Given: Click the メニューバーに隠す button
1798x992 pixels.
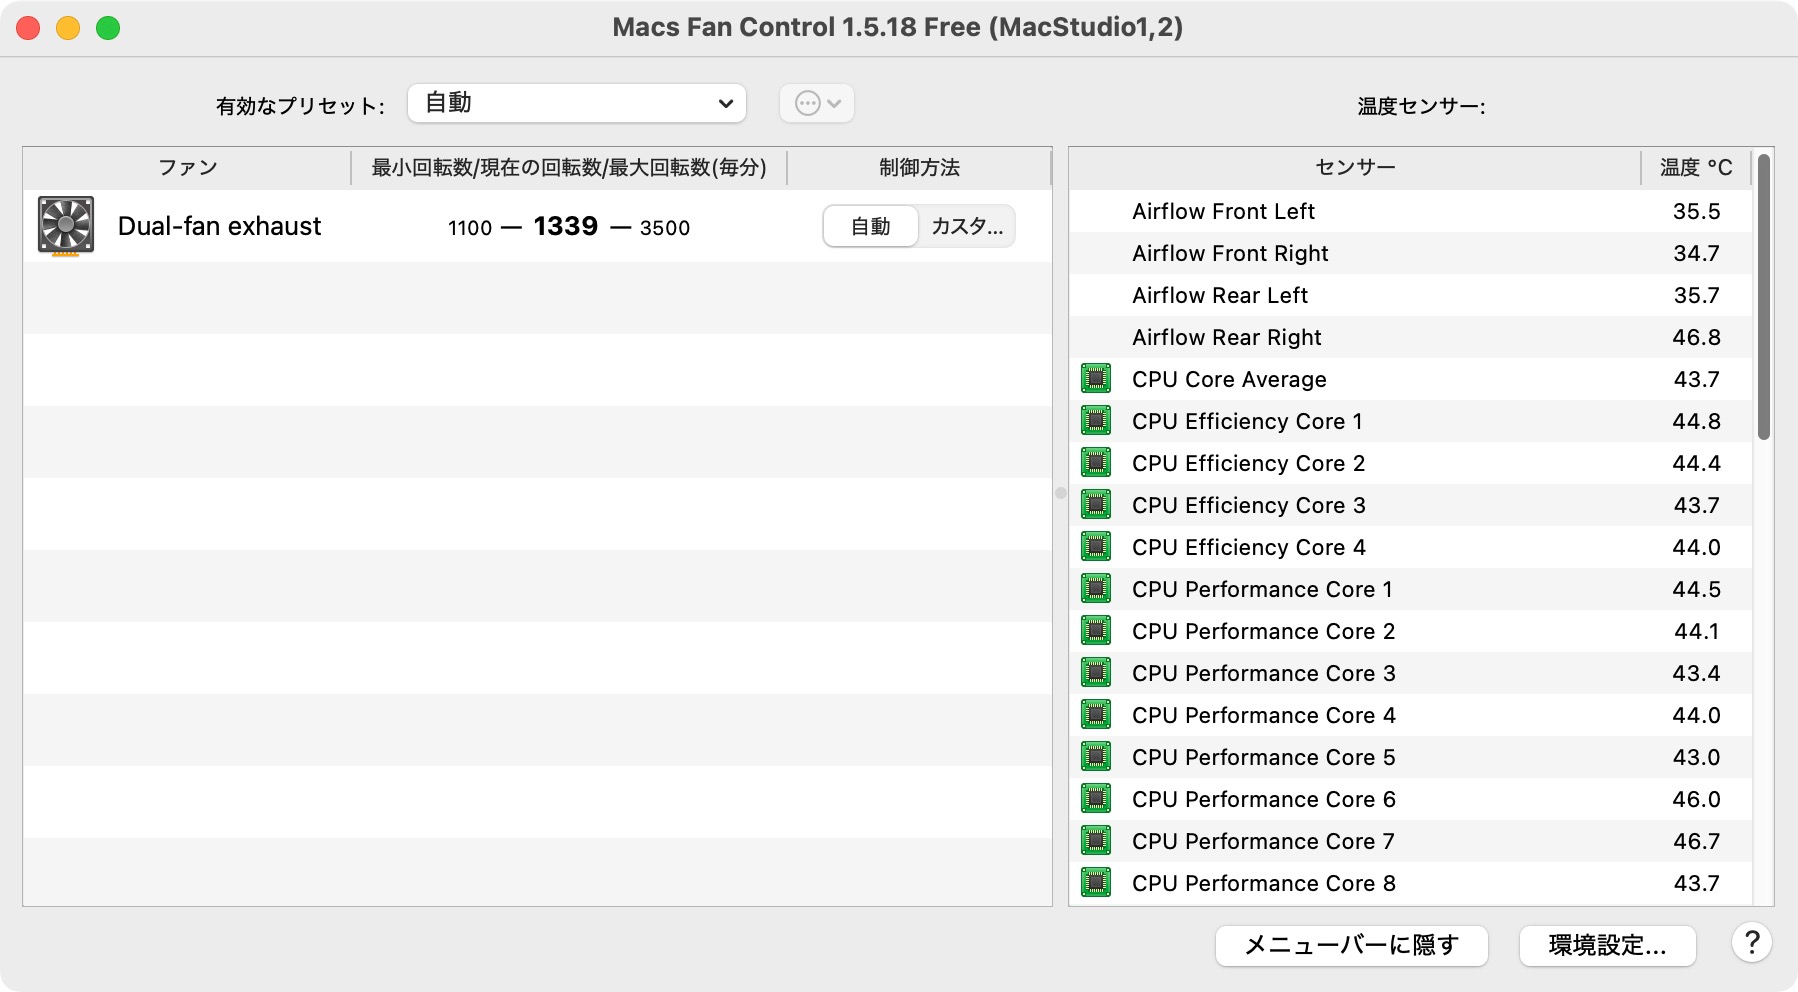Looking at the screenshot, I should click(x=1352, y=946).
